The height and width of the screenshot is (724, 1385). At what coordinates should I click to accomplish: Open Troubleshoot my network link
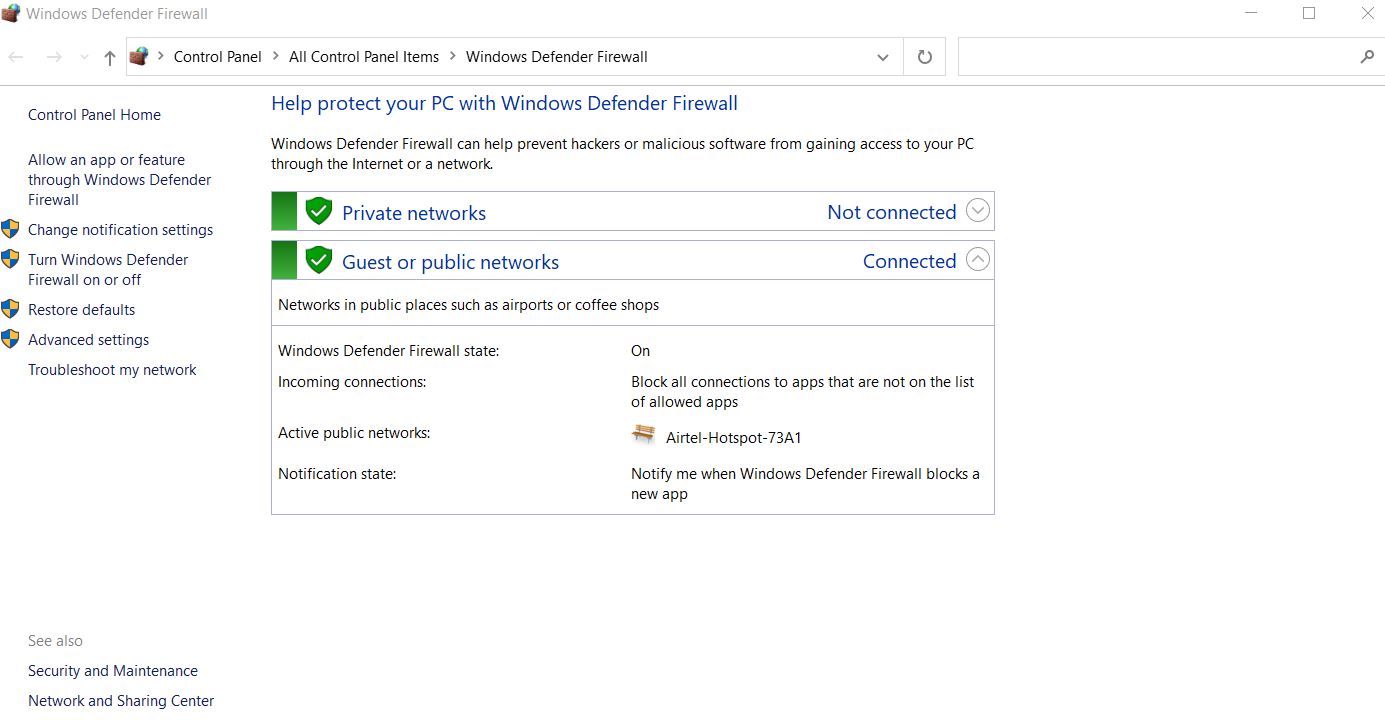tap(112, 370)
